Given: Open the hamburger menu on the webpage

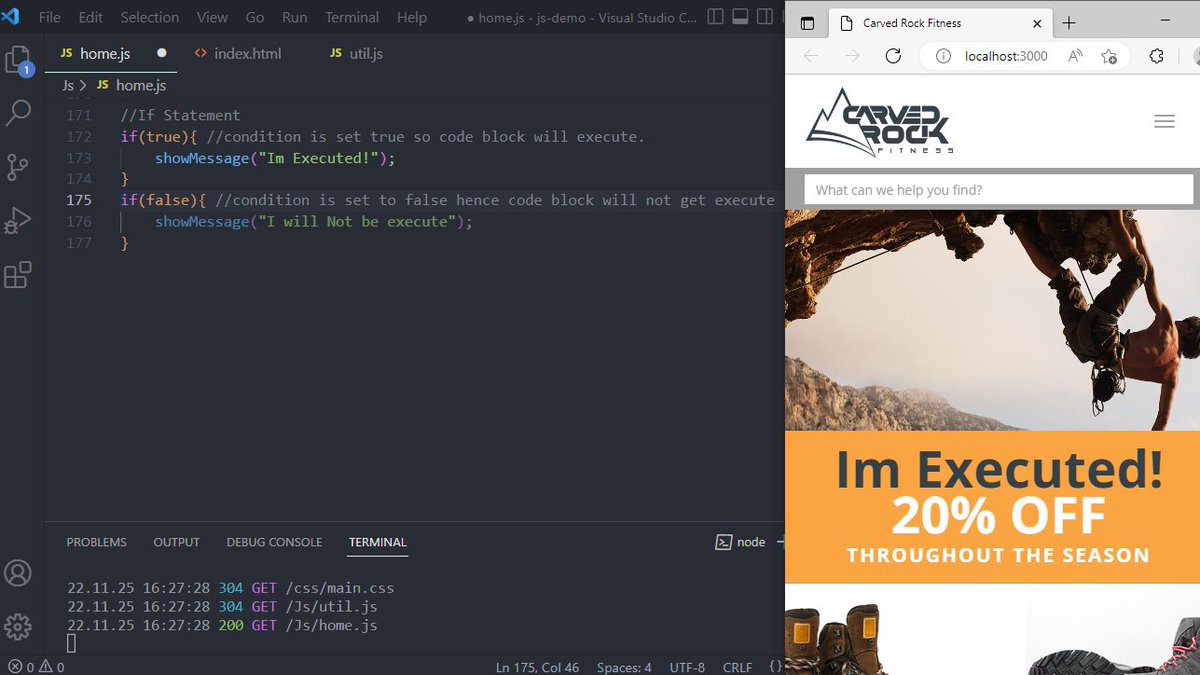Looking at the screenshot, I should (1164, 121).
